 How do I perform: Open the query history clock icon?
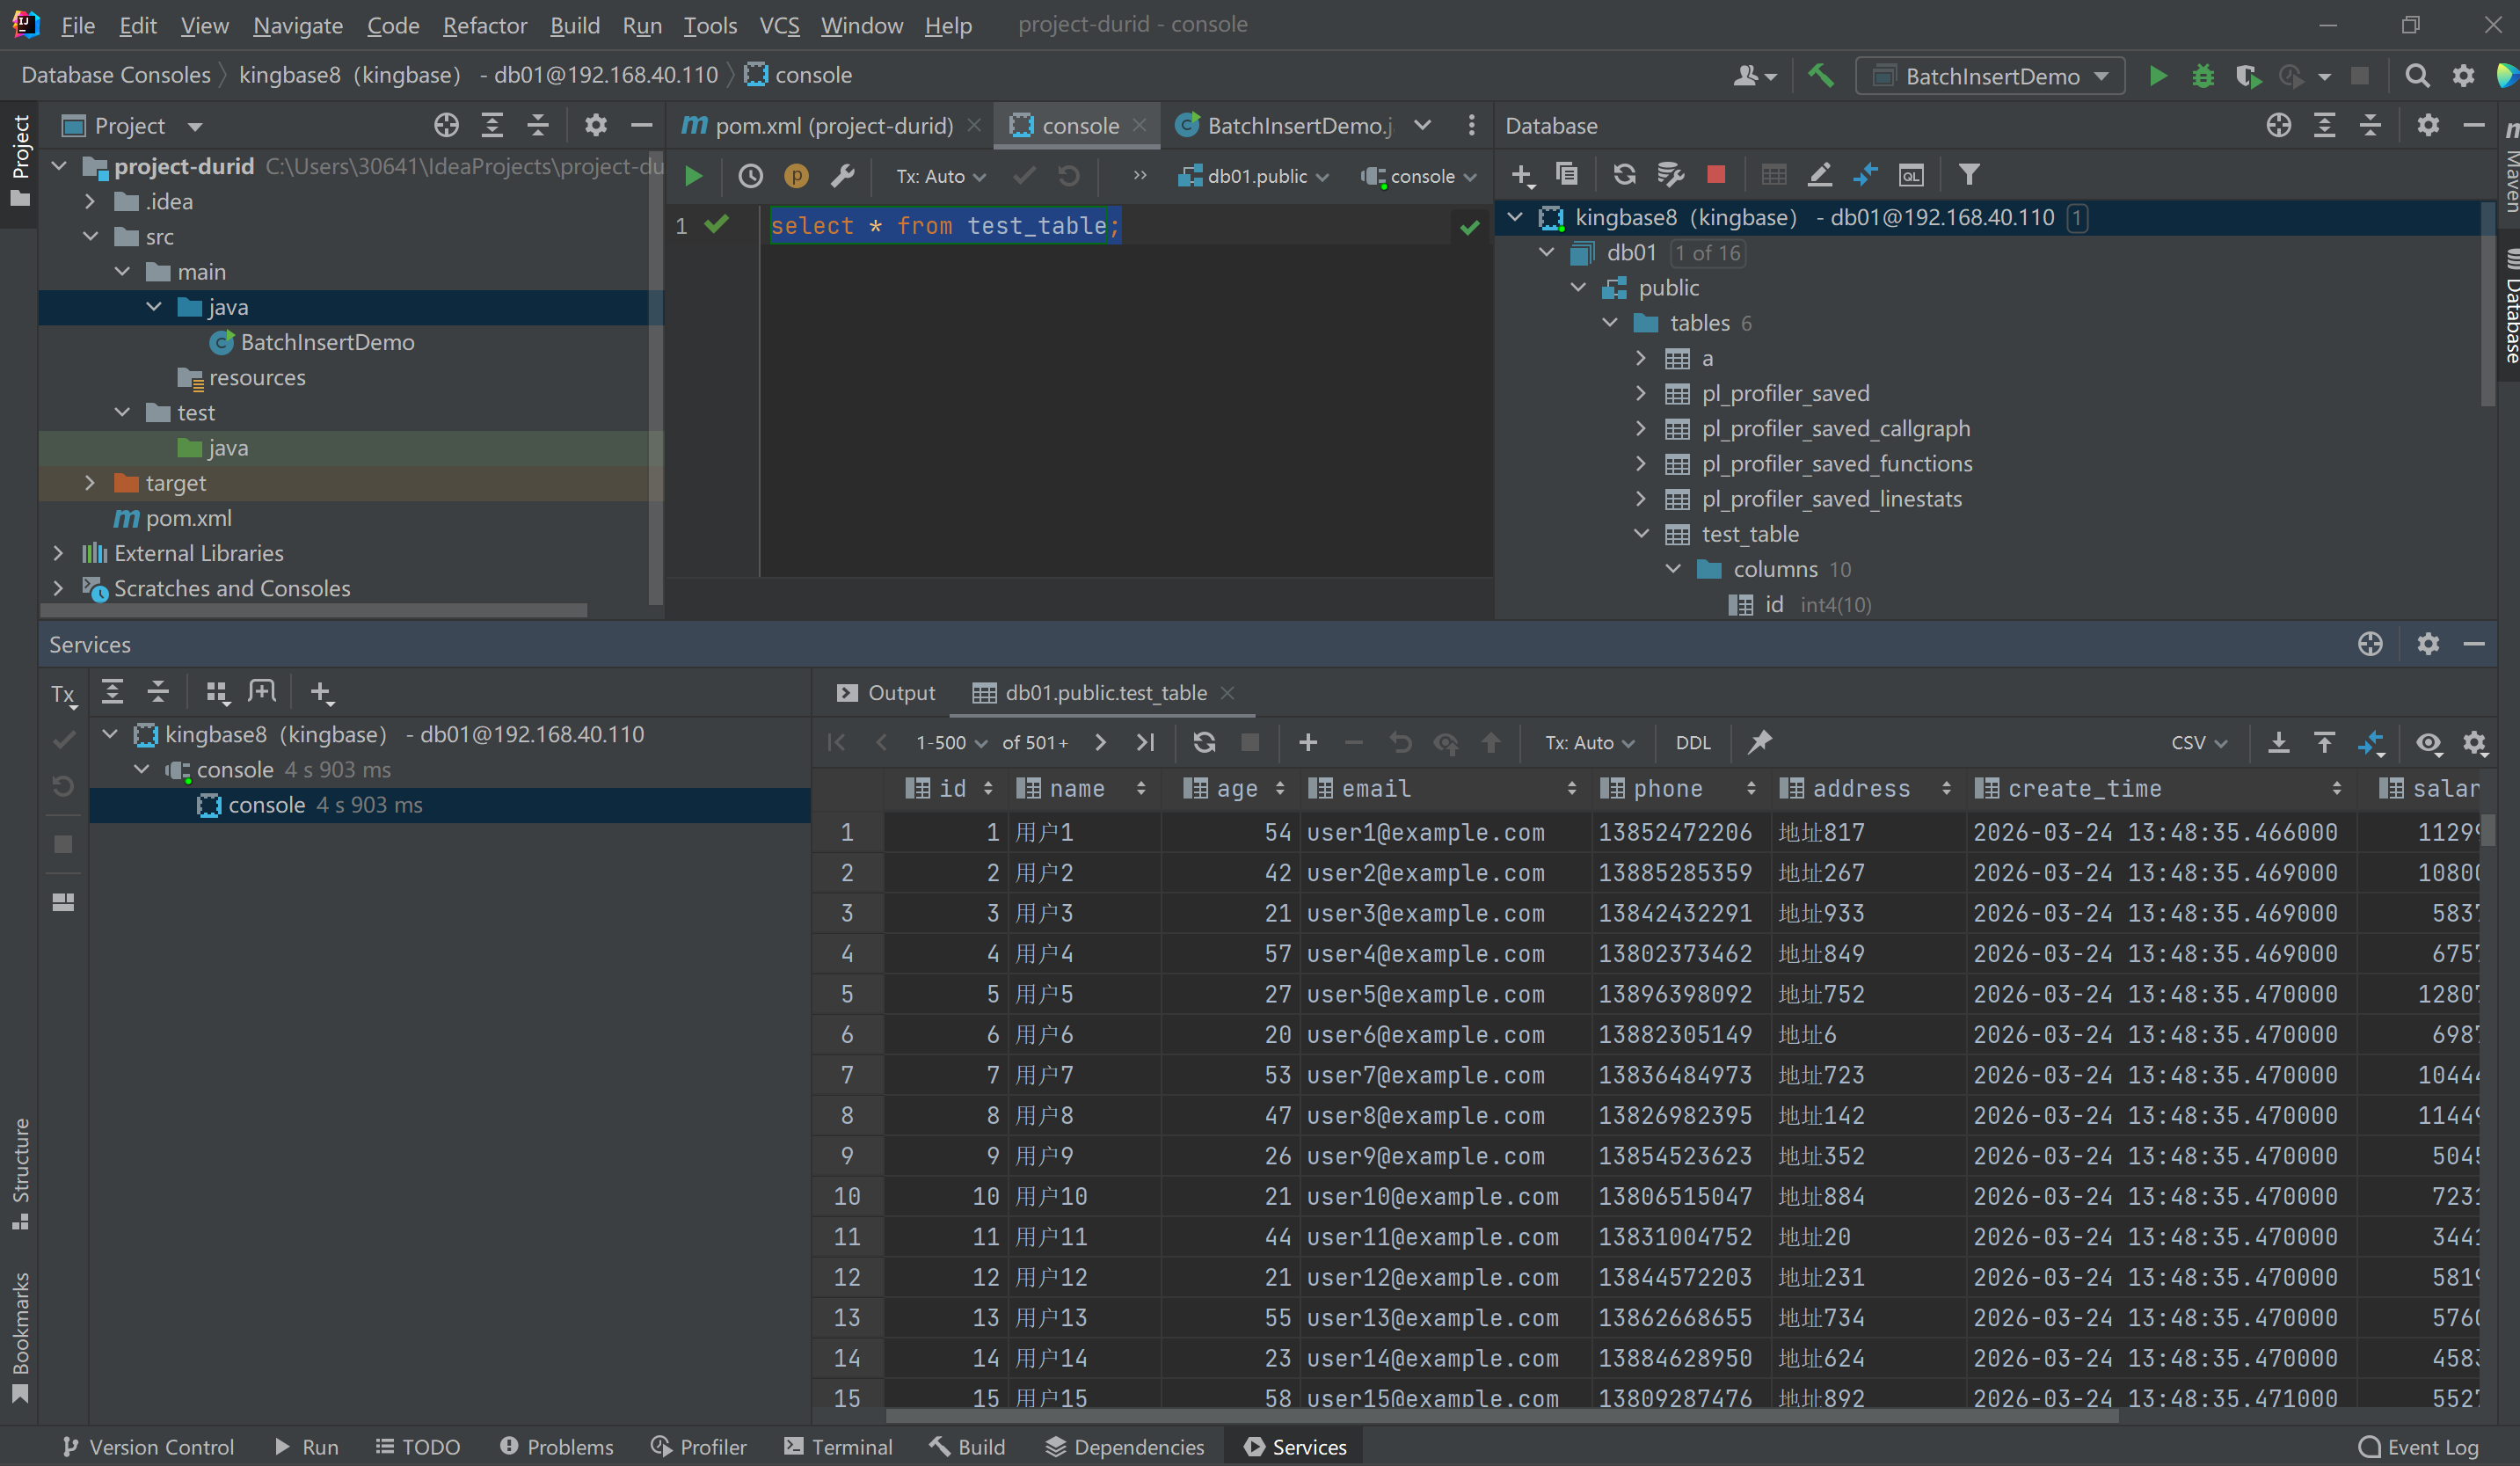click(750, 176)
